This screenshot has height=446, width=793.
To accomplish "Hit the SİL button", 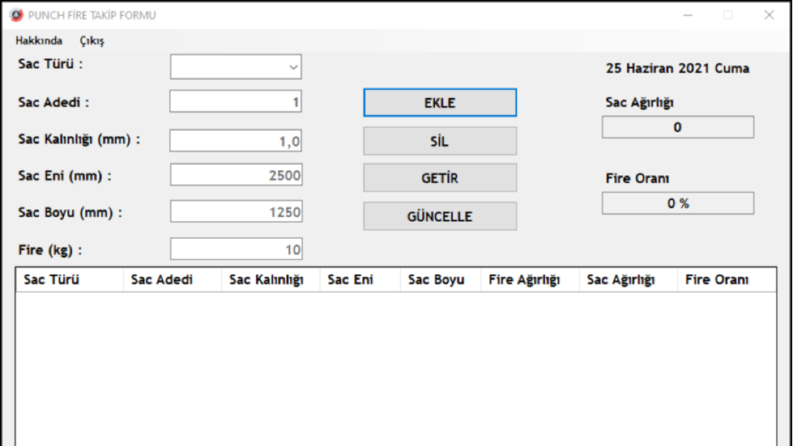I will coord(440,141).
